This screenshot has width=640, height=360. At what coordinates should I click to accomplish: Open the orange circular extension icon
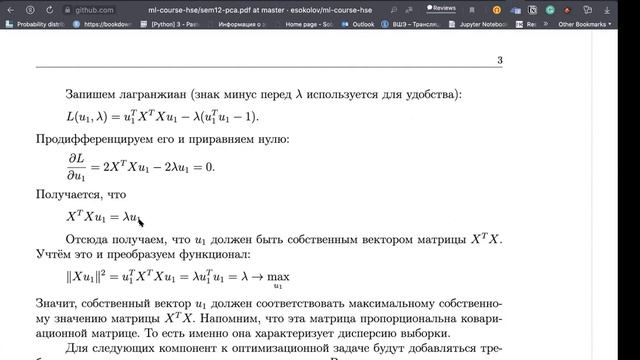[497, 10]
